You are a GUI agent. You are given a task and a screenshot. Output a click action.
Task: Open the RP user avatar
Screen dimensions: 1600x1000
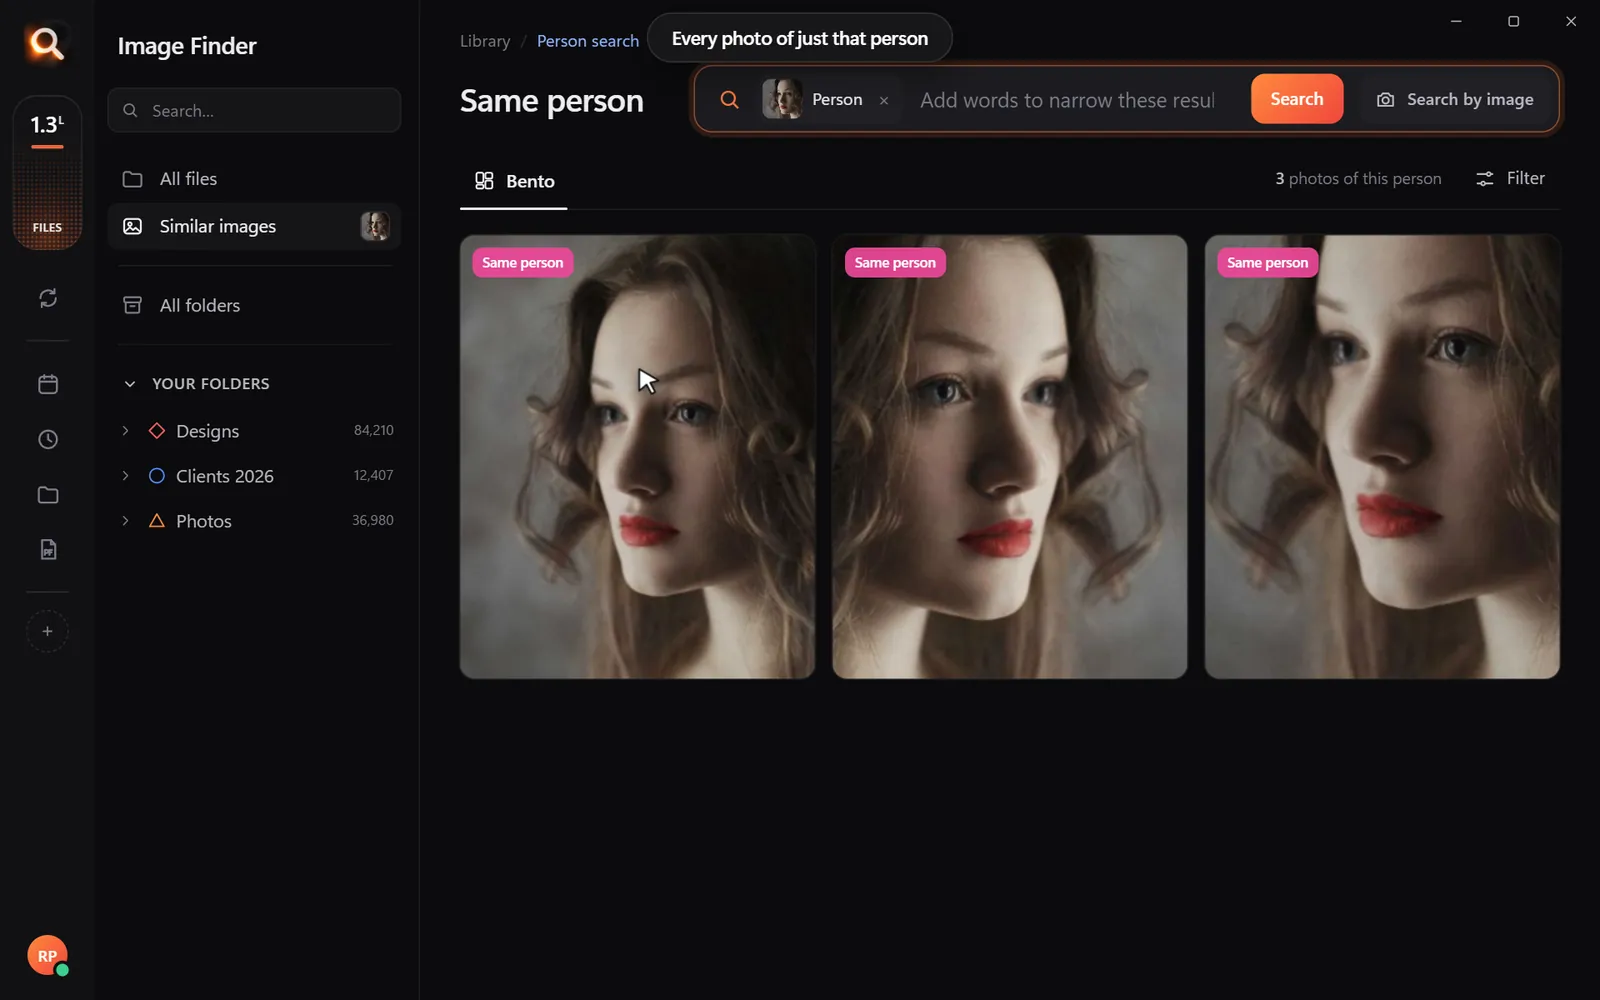pos(47,956)
